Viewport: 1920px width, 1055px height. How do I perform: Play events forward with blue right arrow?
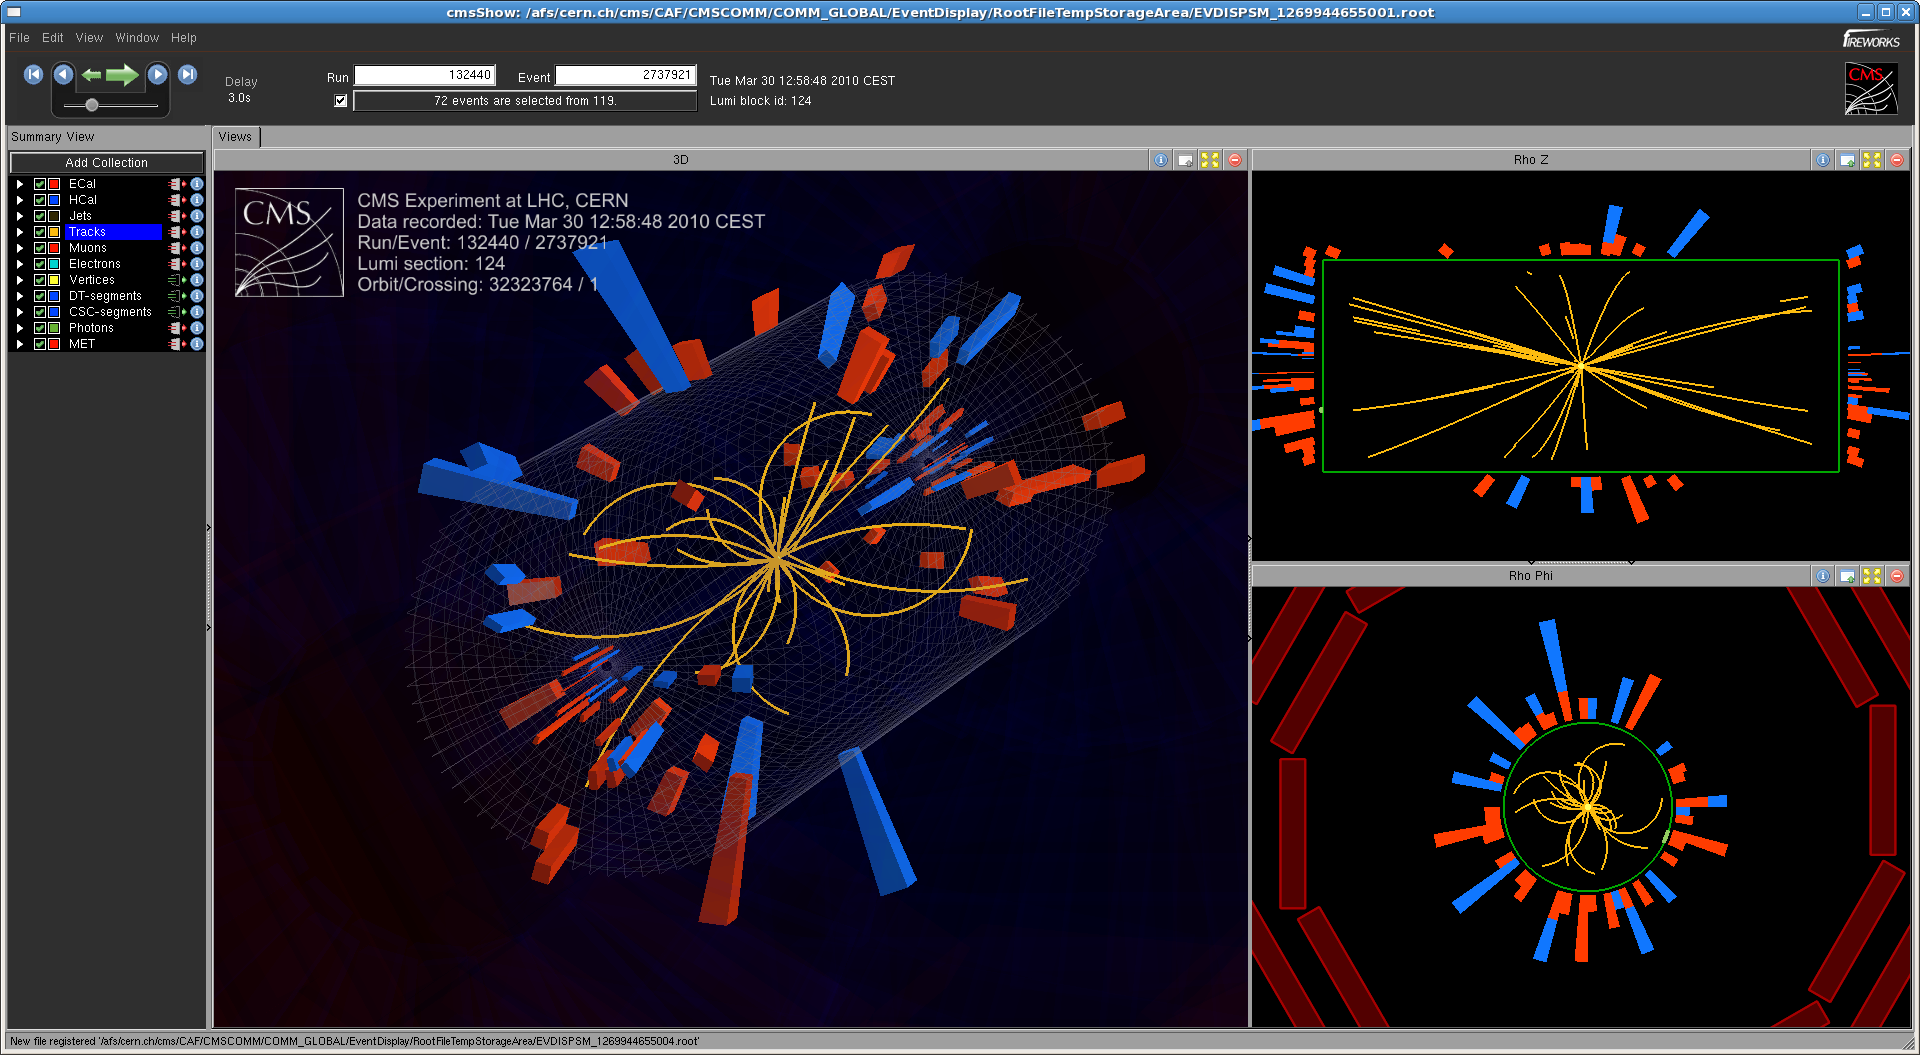click(157, 75)
